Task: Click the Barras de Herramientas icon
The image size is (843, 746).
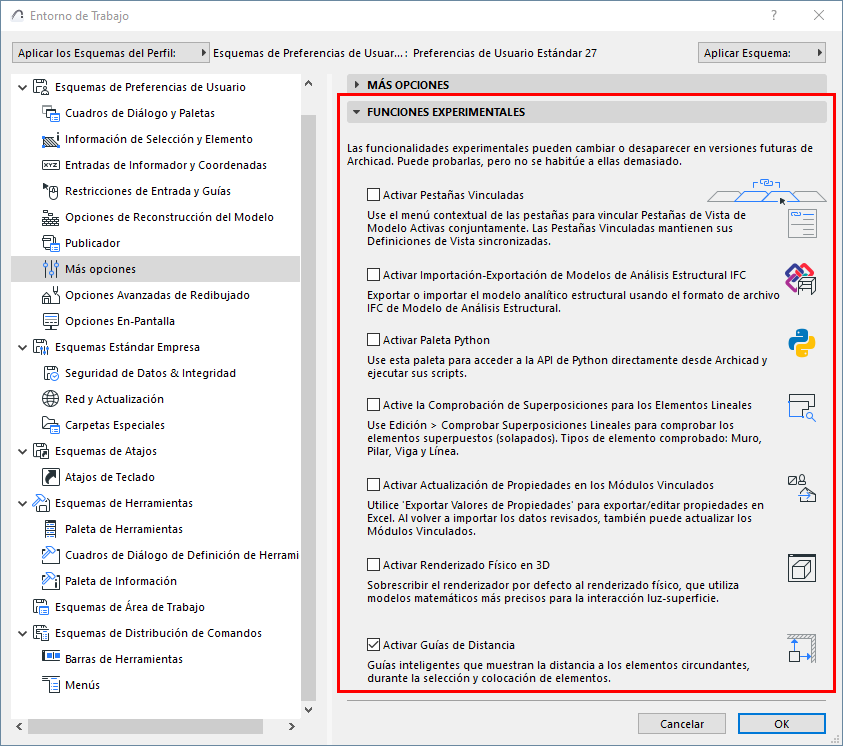Action: click(51, 656)
